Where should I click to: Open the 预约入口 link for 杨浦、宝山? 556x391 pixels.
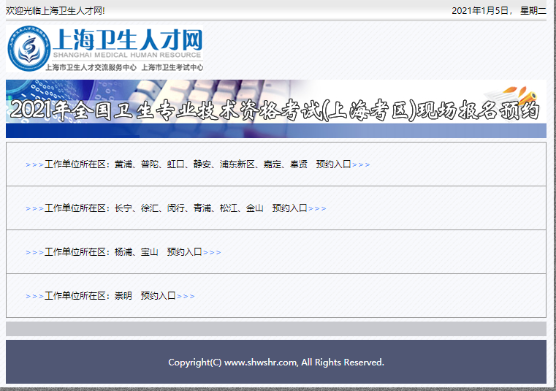click(184, 252)
